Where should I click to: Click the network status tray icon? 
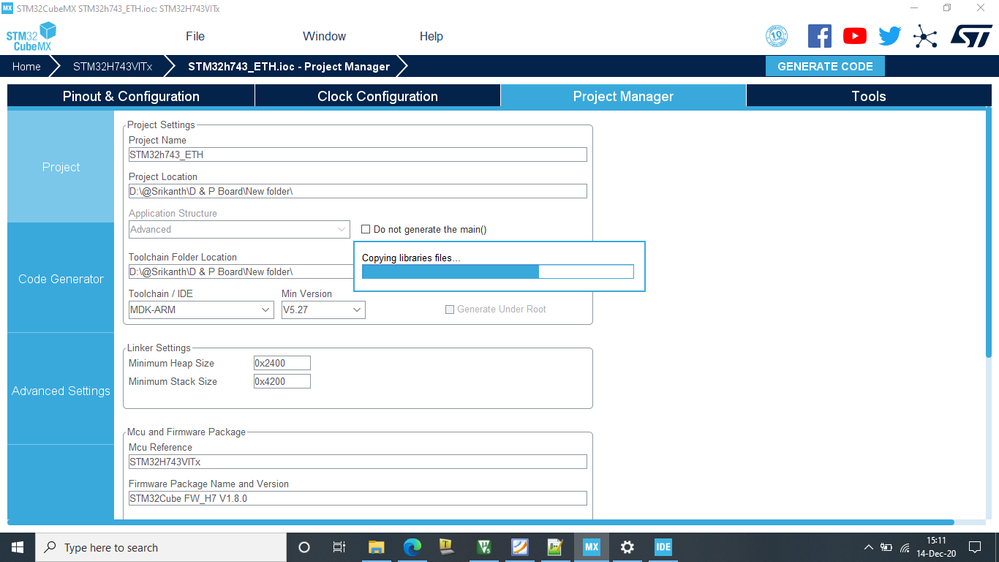905,547
